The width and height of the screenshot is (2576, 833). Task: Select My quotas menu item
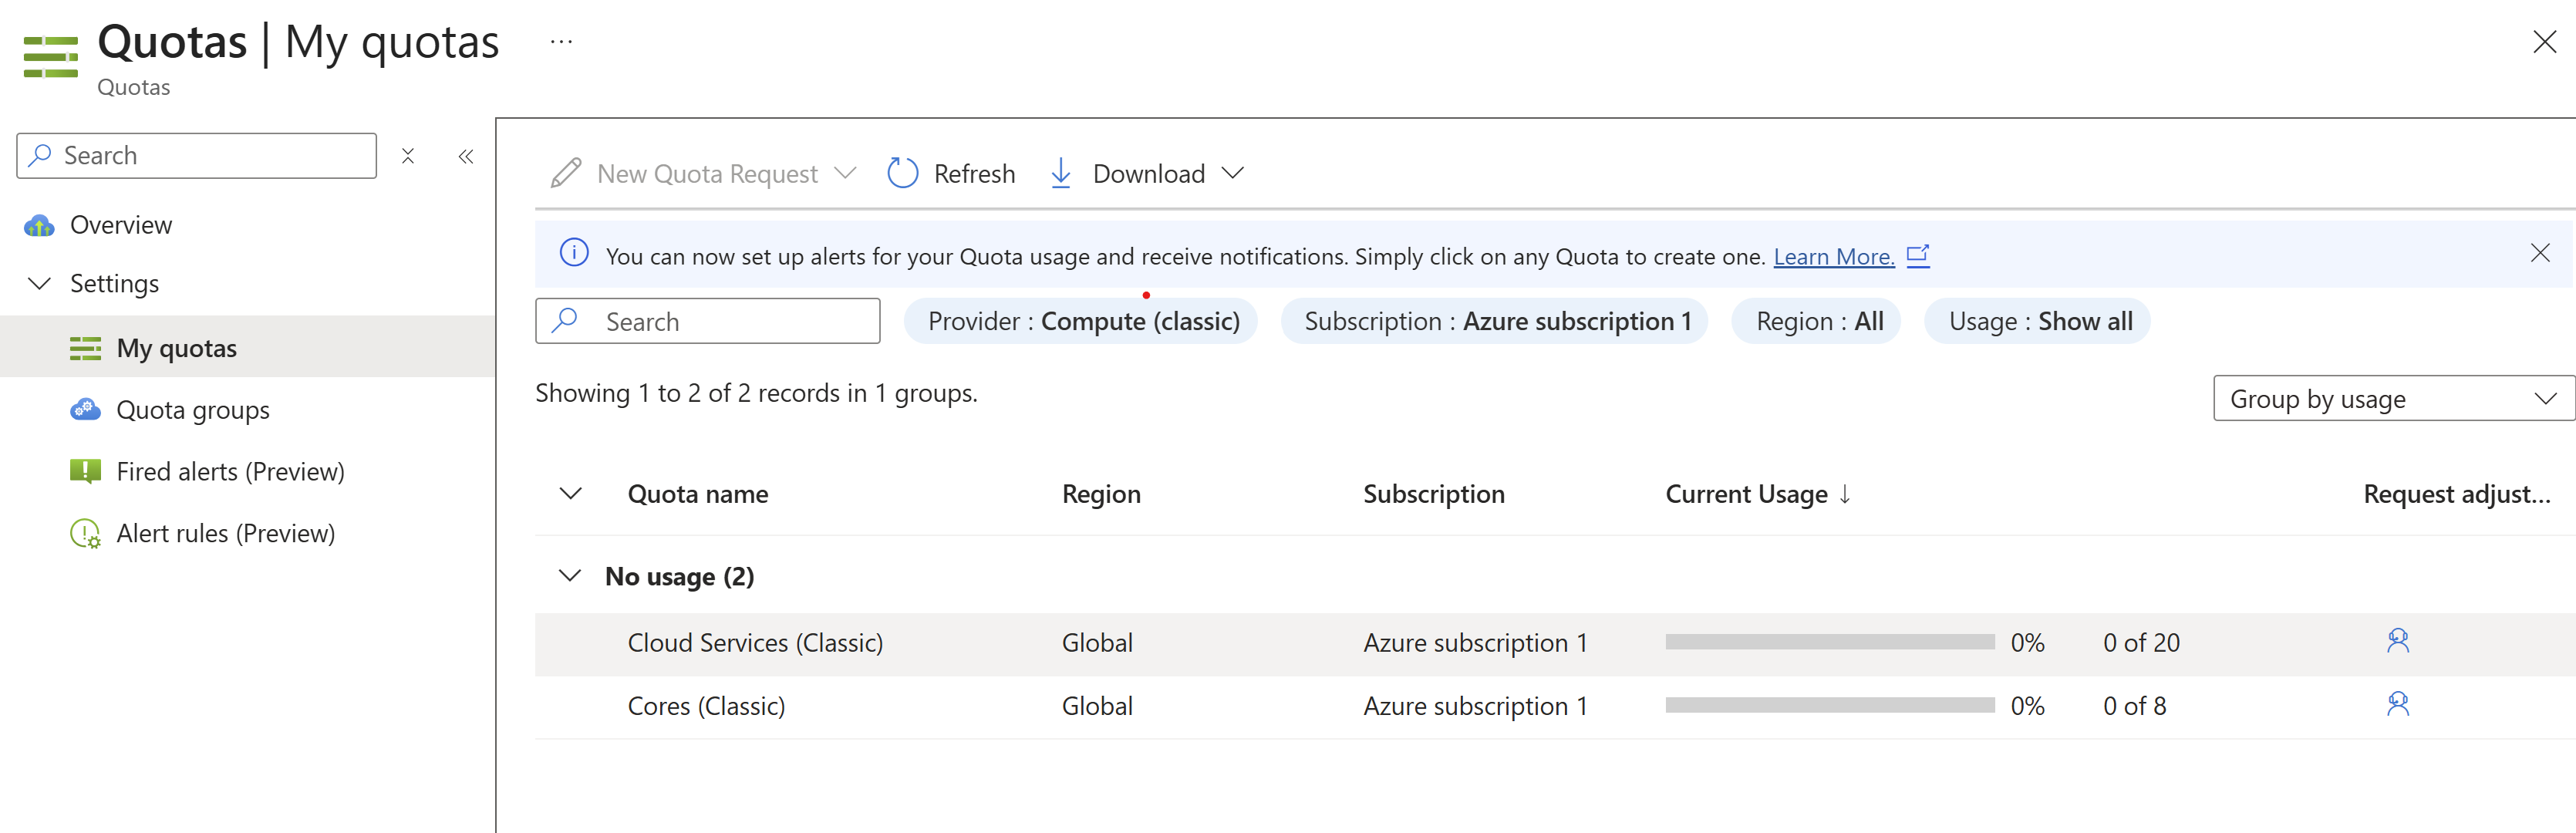[x=176, y=348]
